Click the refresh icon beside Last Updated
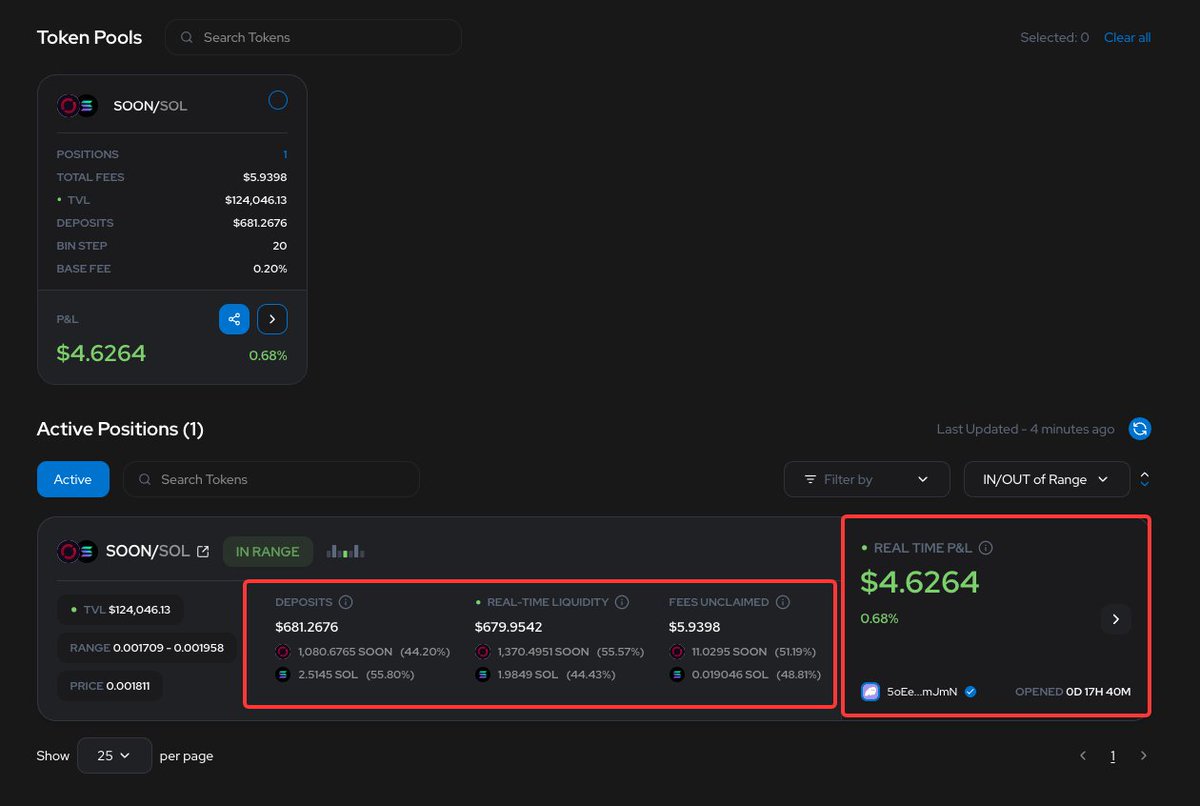The width and height of the screenshot is (1200, 806). (1140, 429)
